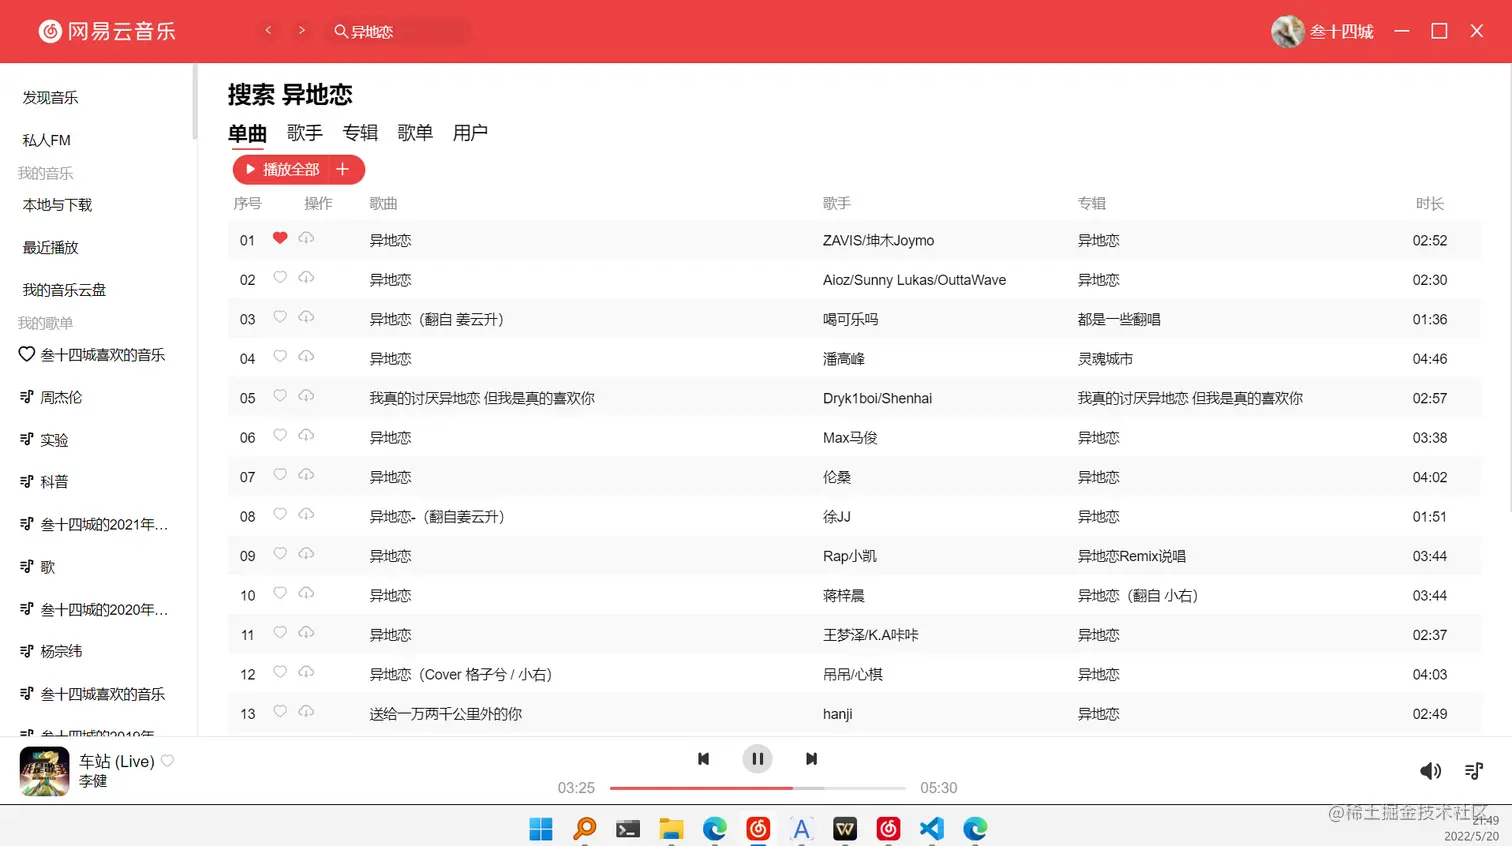Image resolution: width=1512 pixels, height=846 pixels.
Task: Like song 13 by hanji
Action: click(x=280, y=711)
